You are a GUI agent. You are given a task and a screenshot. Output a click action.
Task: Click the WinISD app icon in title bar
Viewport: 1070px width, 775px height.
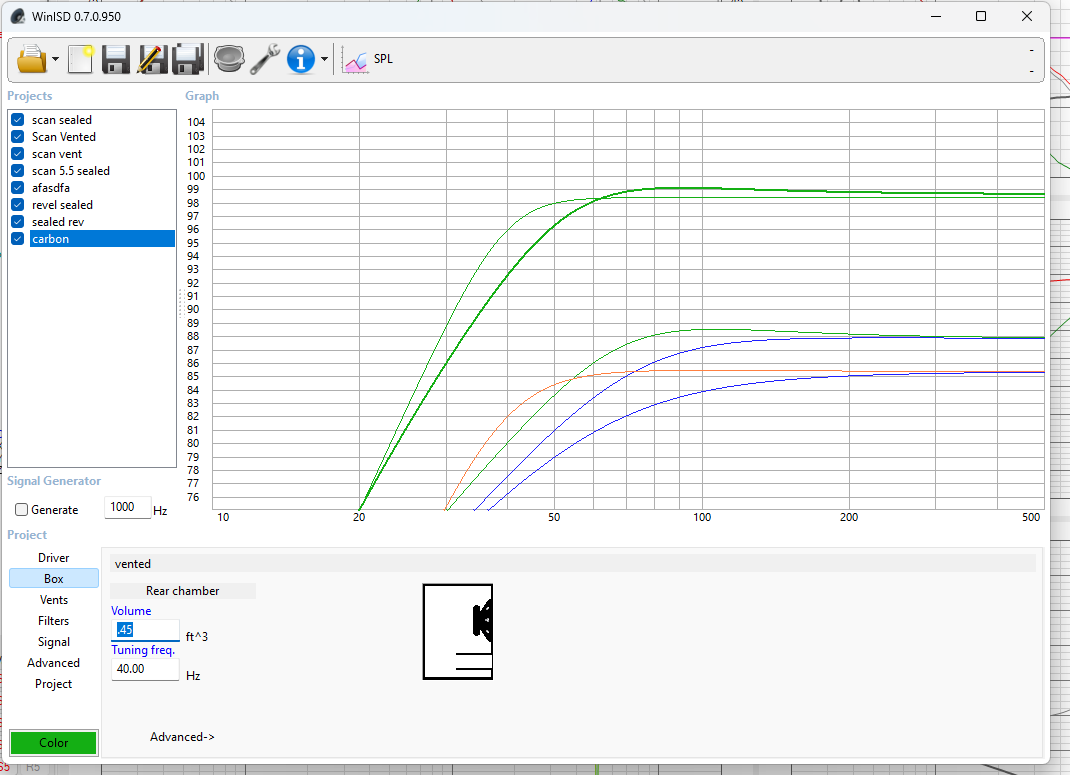18,16
